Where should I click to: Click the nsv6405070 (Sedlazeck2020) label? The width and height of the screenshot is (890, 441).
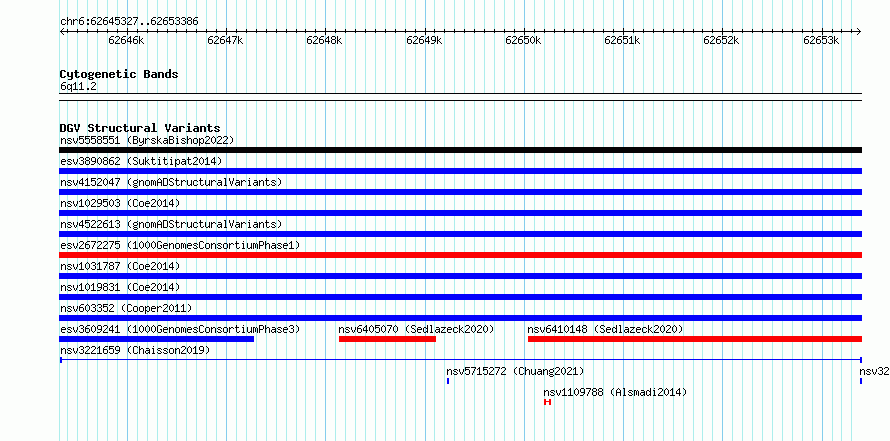tap(416, 329)
